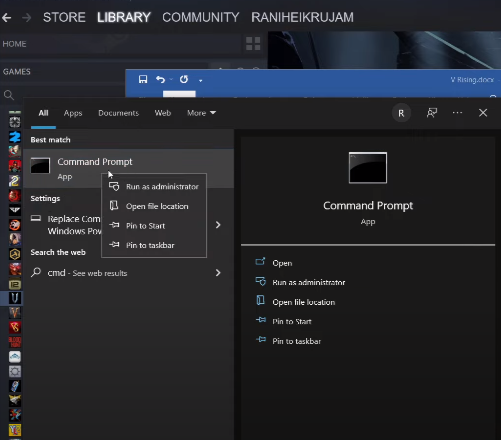Open Word's undo history dropdown arrow
This screenshot has height=440, width=501.
pyautogui.click(x=171, y=79)
